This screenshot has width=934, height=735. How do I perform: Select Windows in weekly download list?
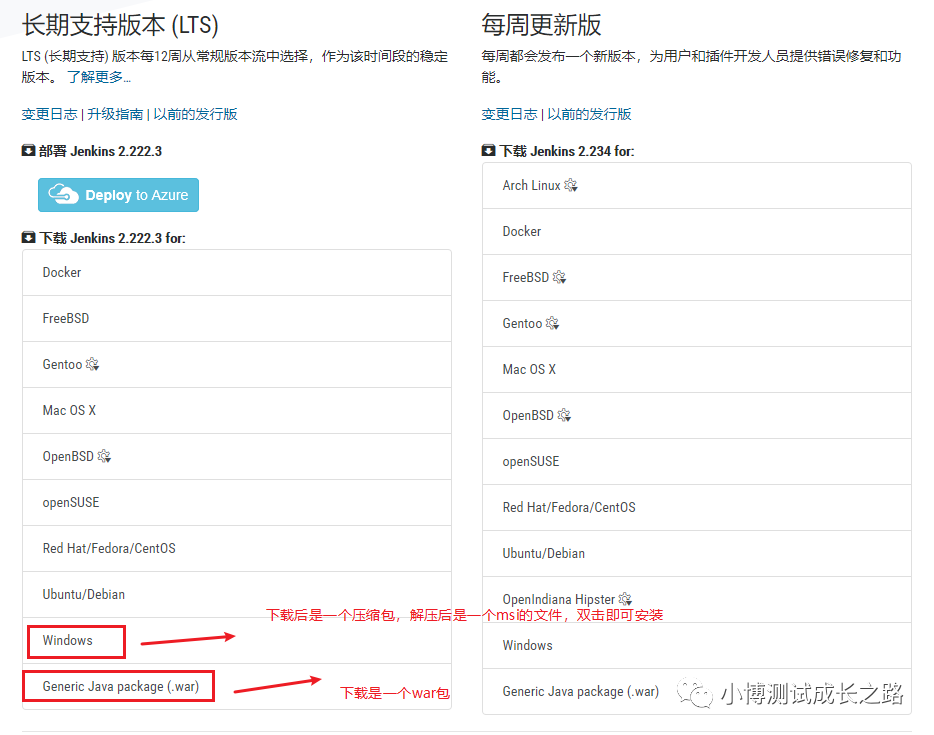point(697,646)
